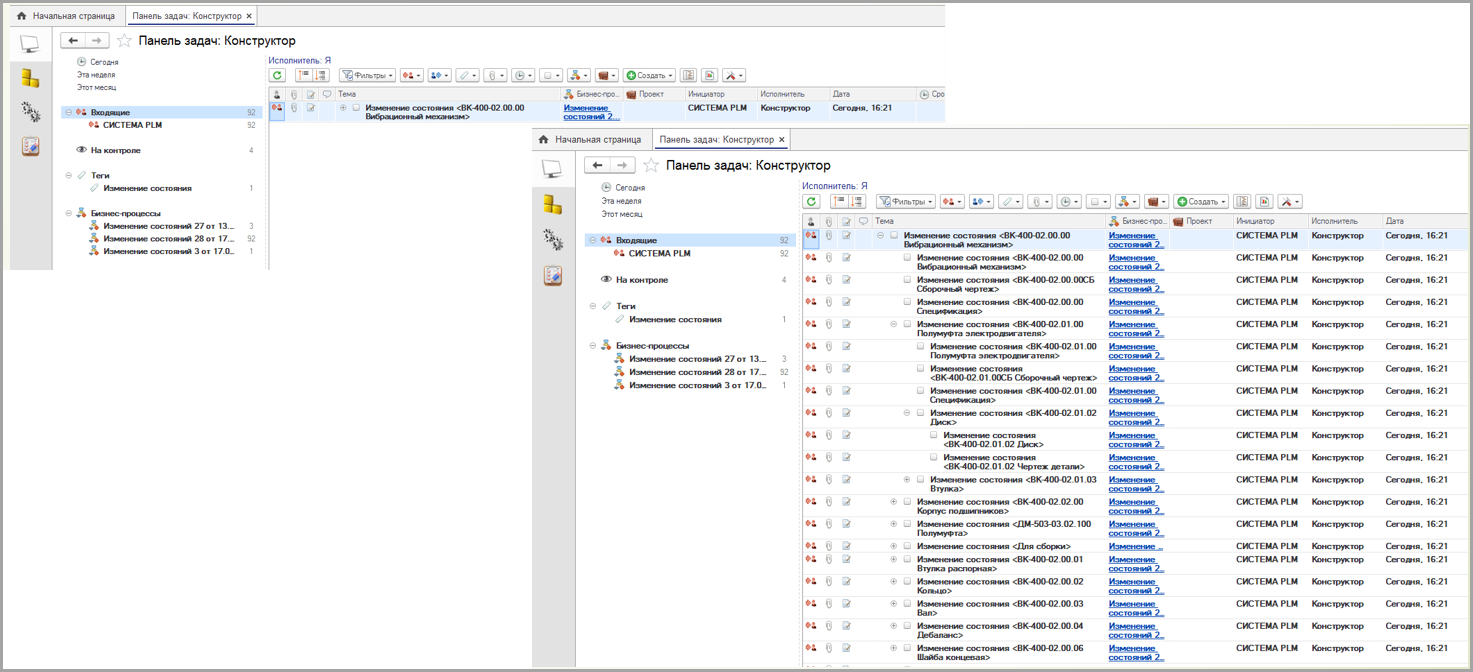Click the back arrow in the foreground window

pyautogui.click(x=597, y=165)
